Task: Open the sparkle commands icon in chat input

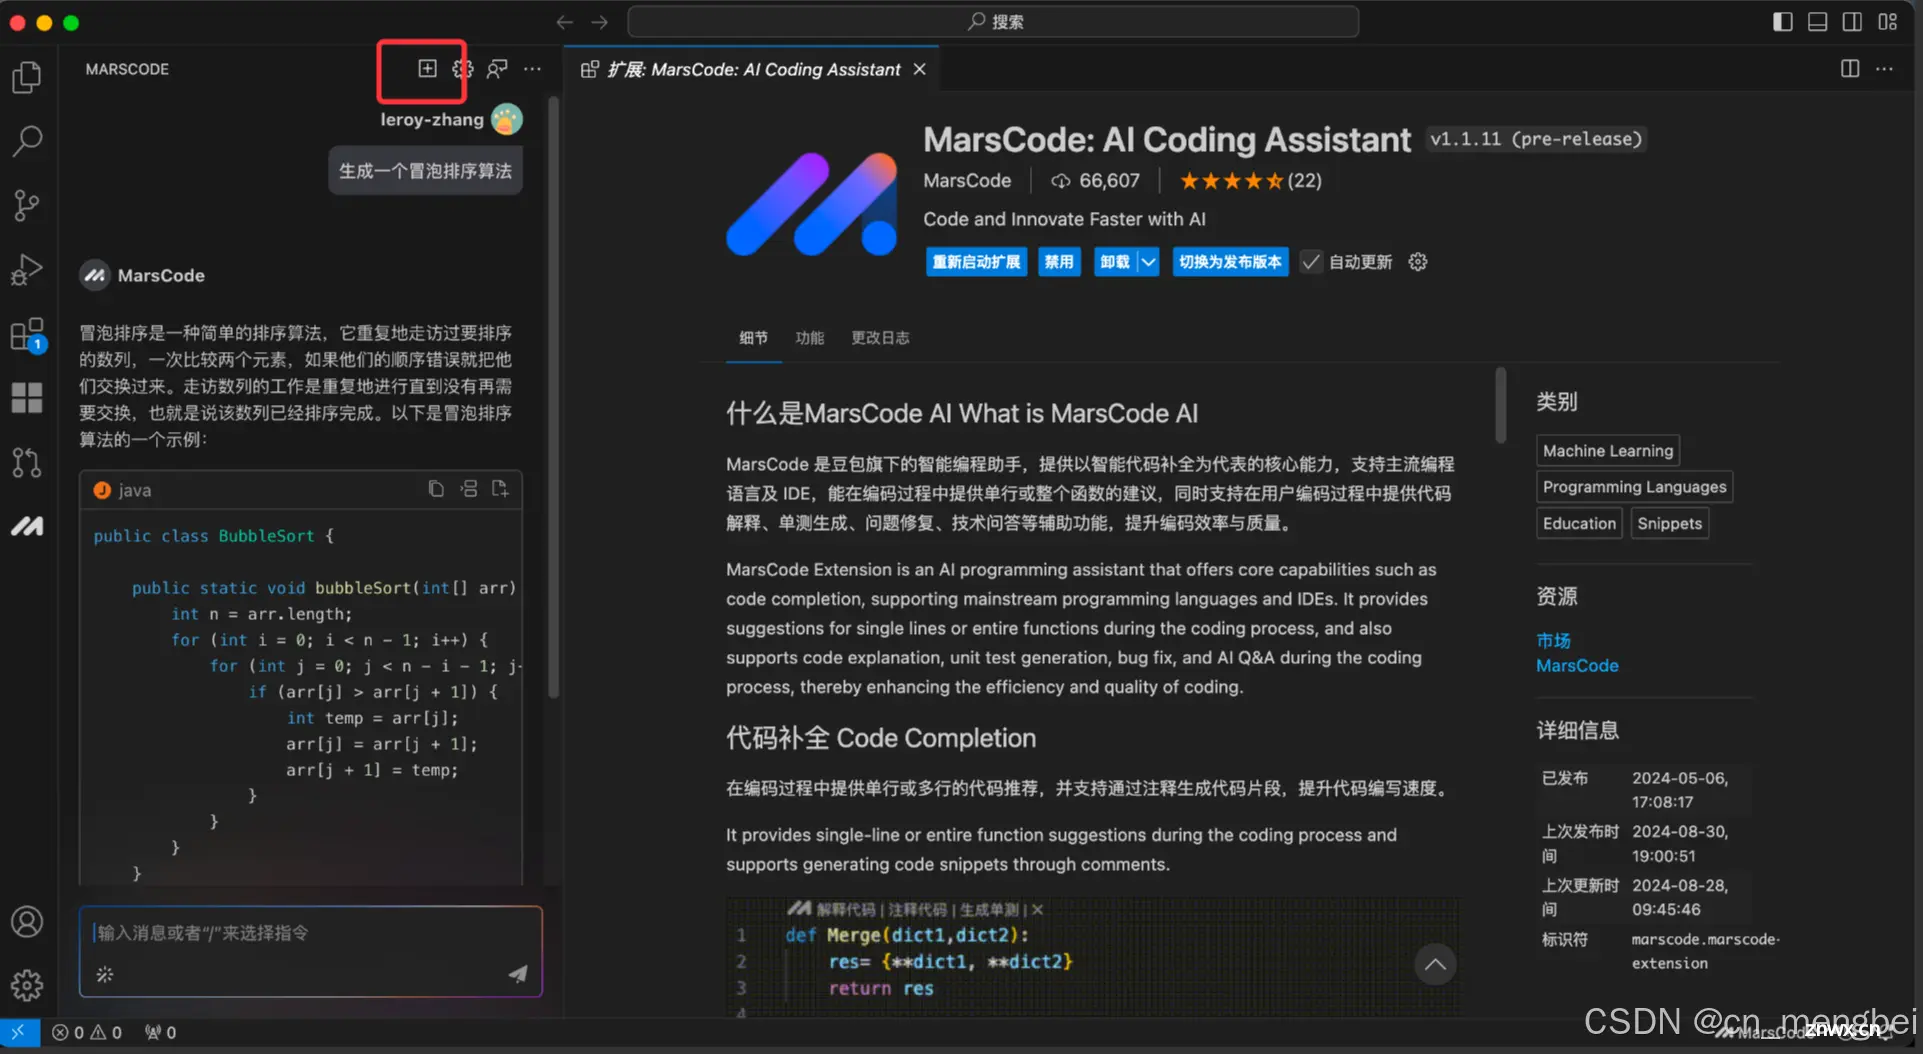Action: click(105, 974)
